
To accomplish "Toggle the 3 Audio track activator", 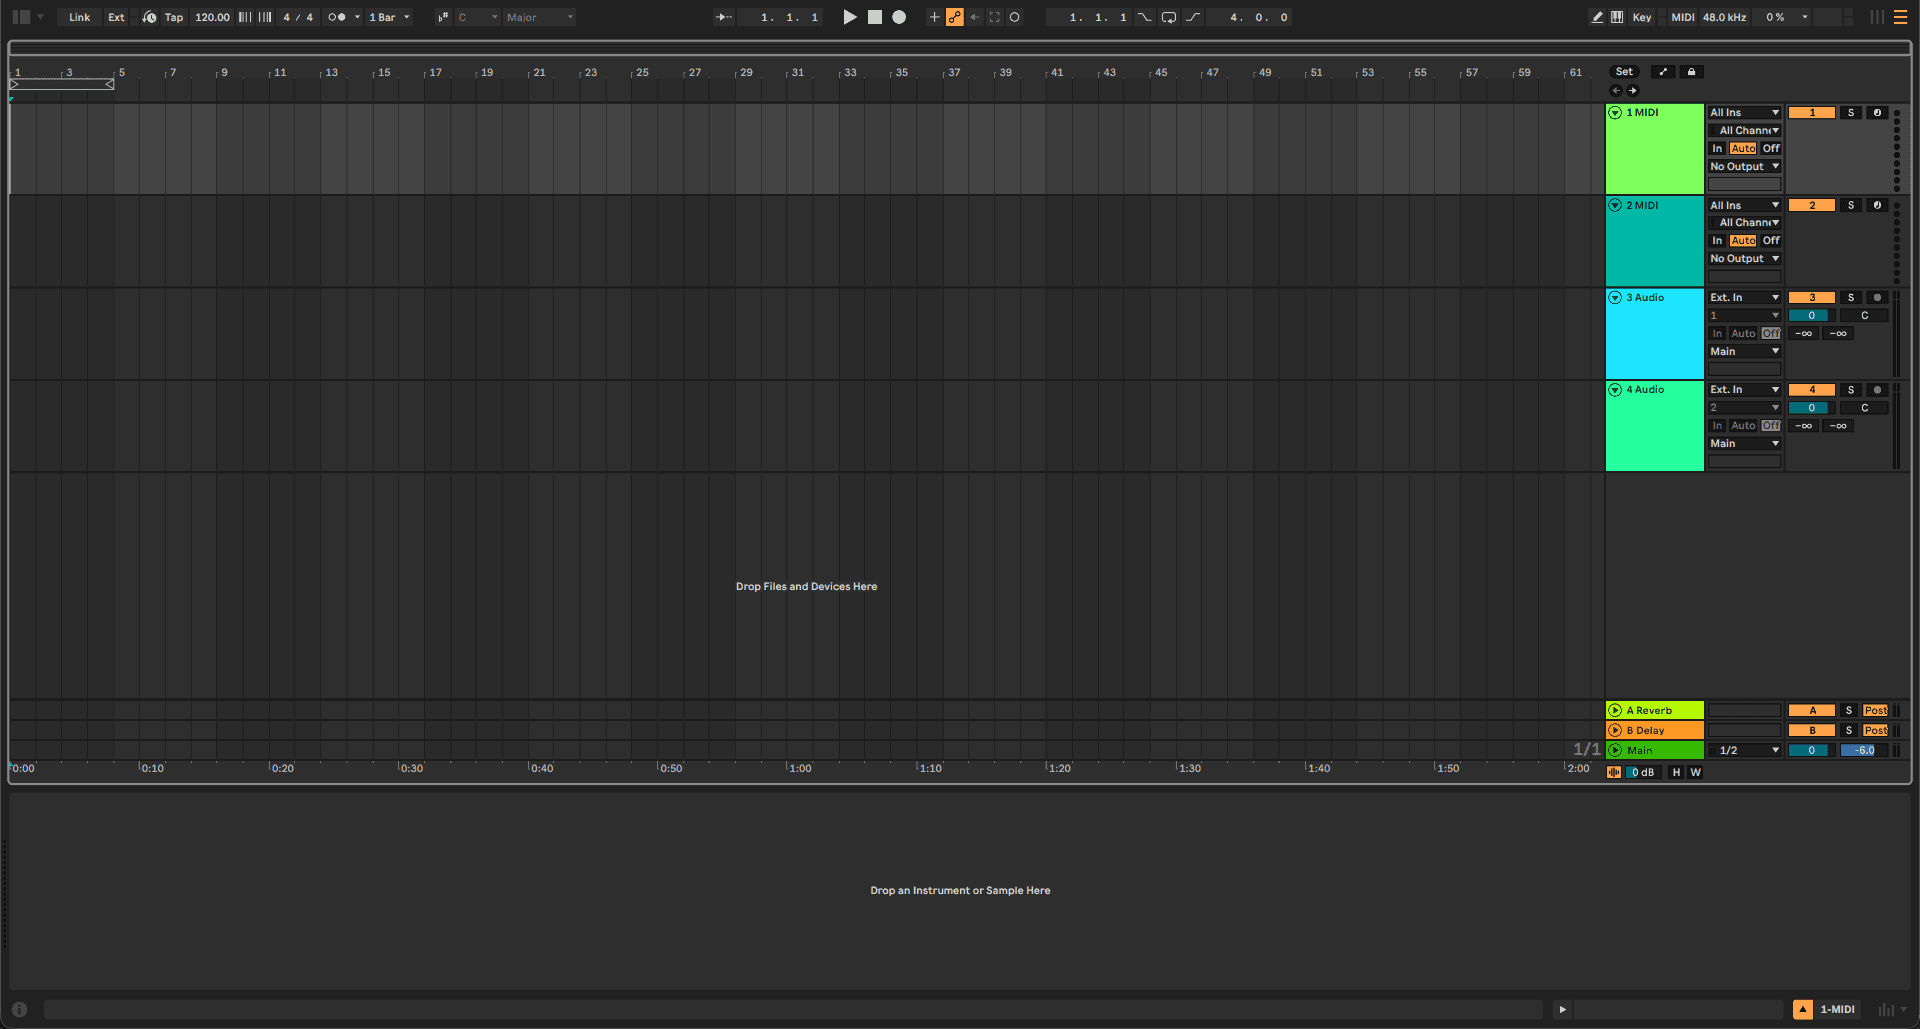I will tap(1812, 297).
